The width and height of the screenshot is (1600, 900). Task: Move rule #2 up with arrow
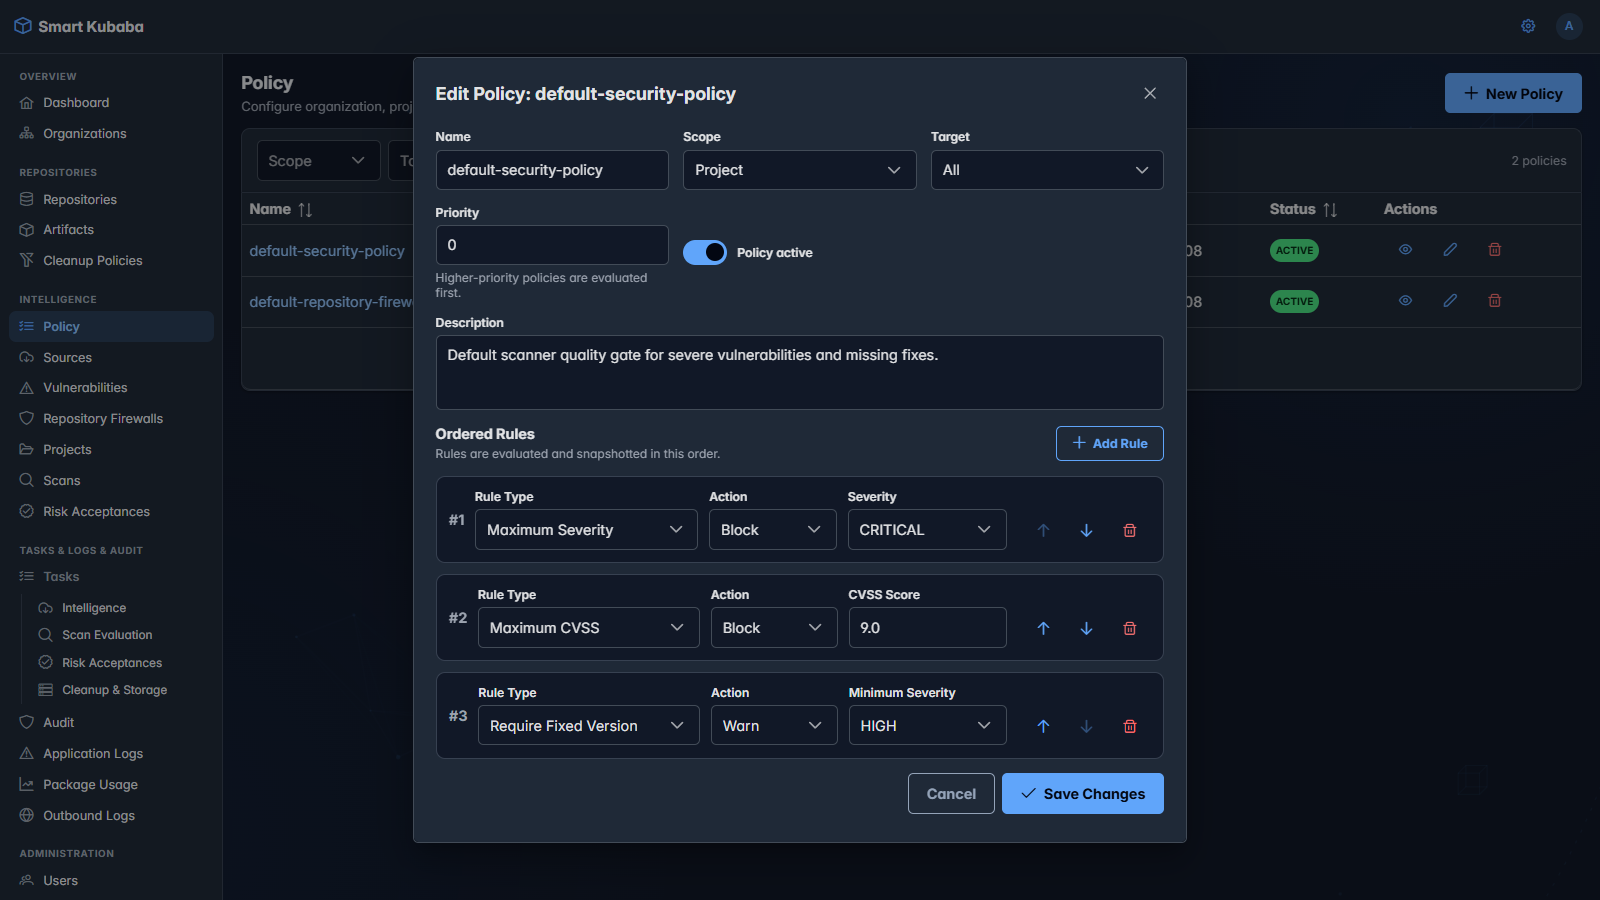(1043, 628)
